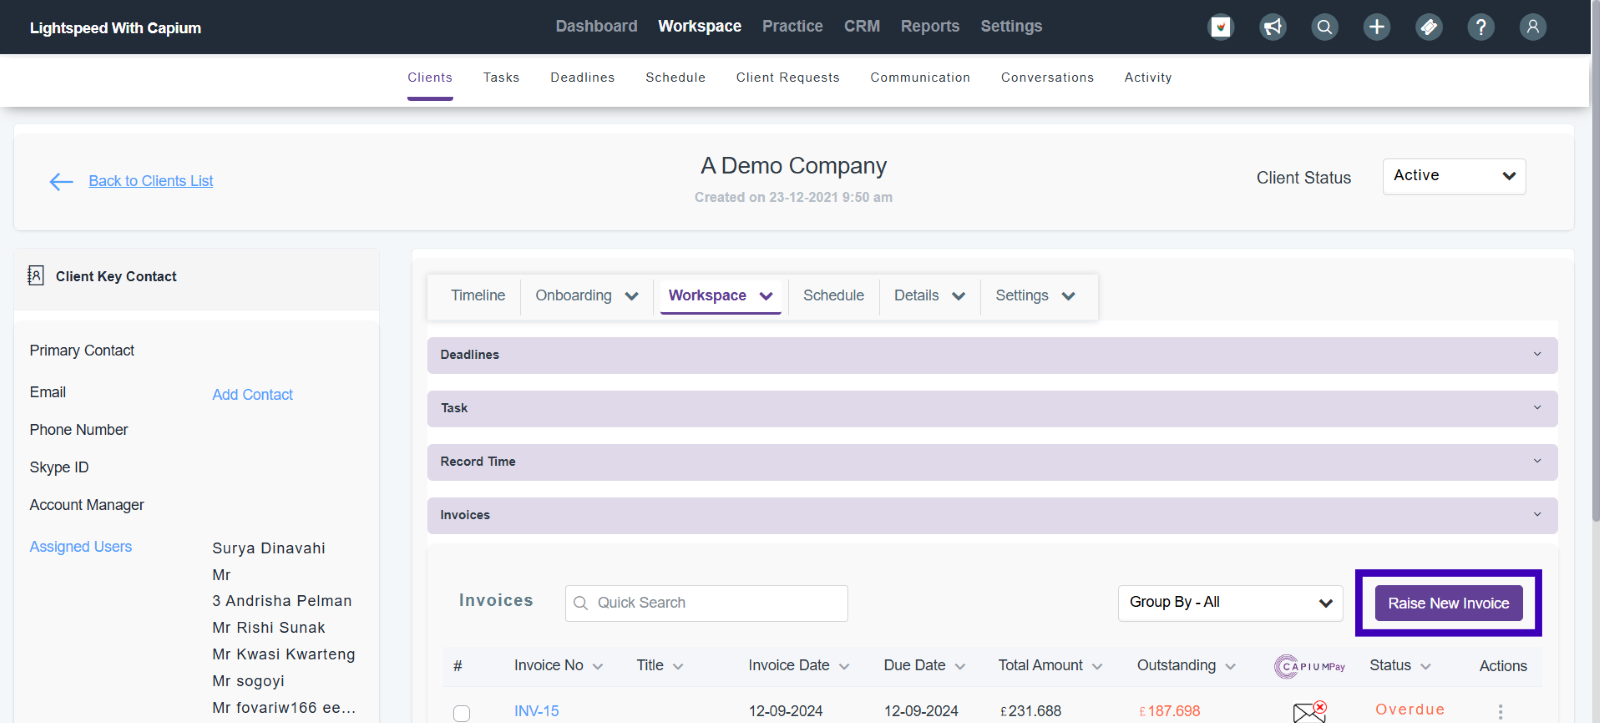This screenshot has height=723, width=1600.
Task: Switch to the Communication sub-tab
Action: 920,78
